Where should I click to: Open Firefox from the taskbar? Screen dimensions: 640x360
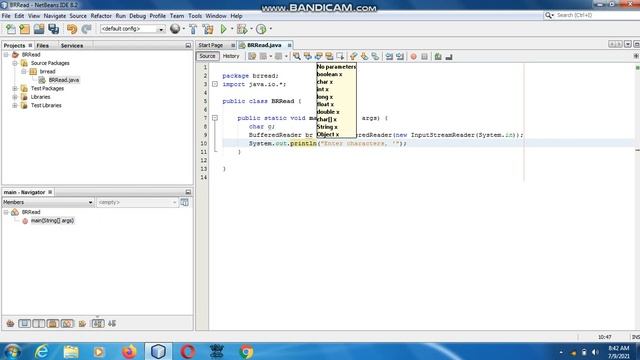(129, 351)
